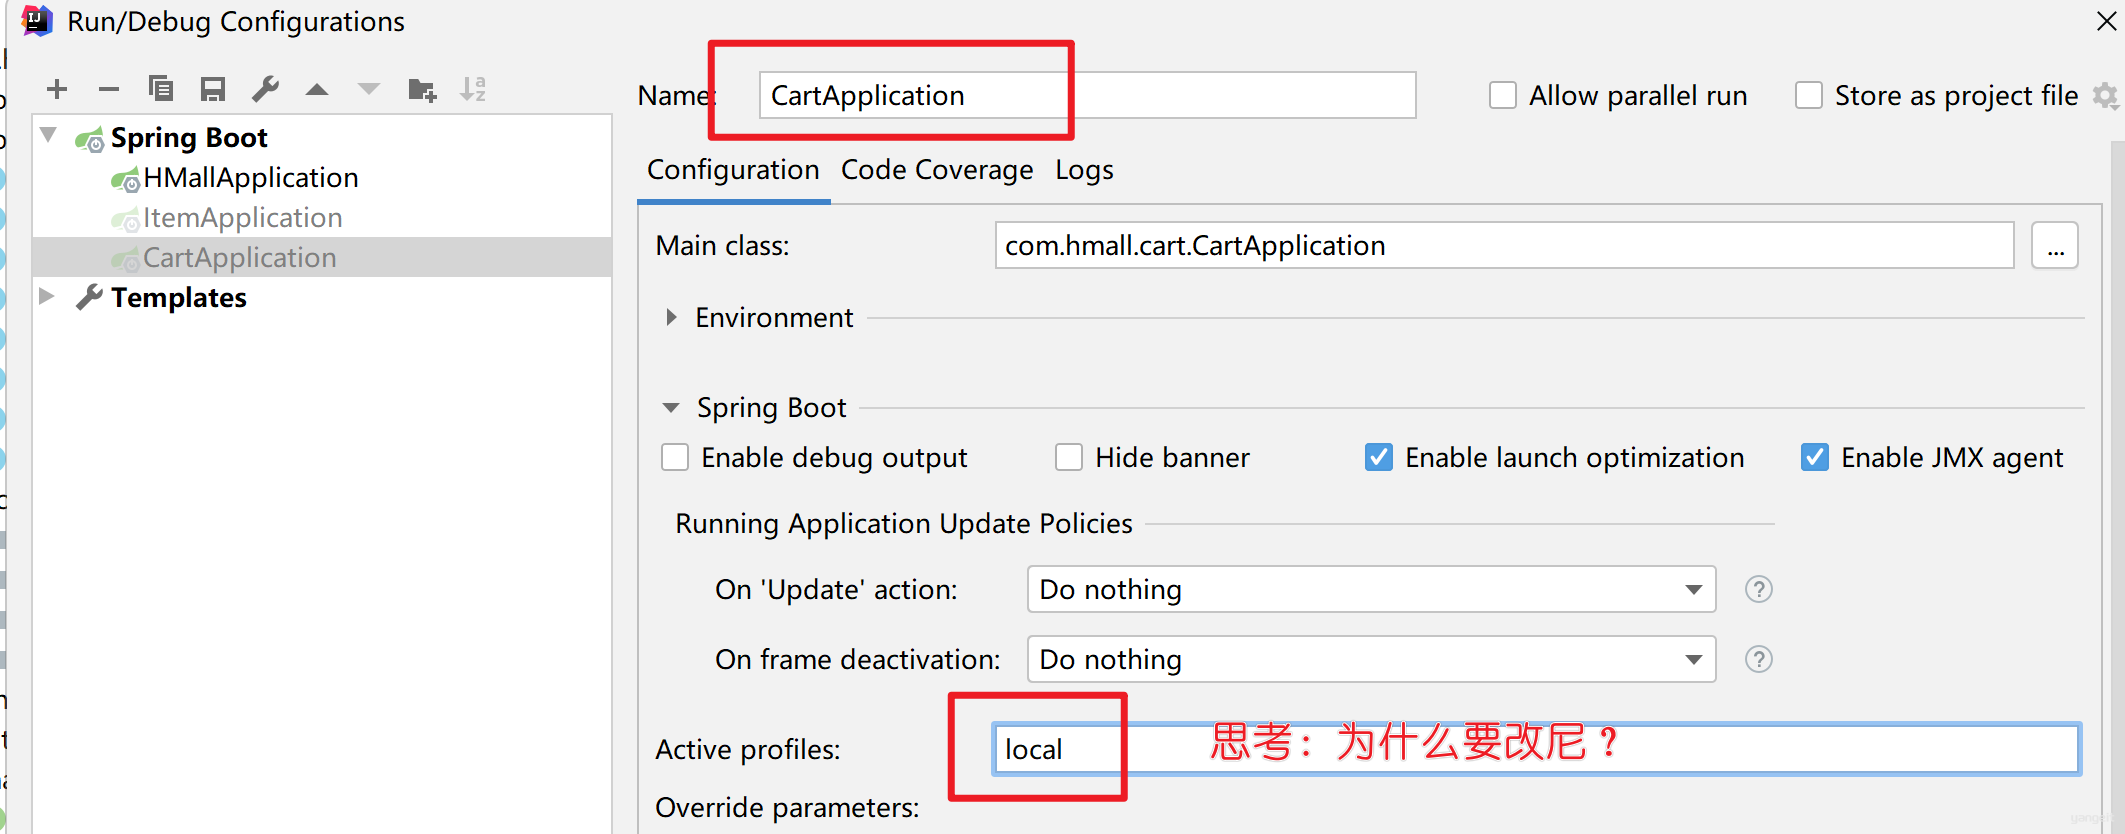2125x834 pixels.
Task: Move the configuration down with the arrow
Action: 369,89
